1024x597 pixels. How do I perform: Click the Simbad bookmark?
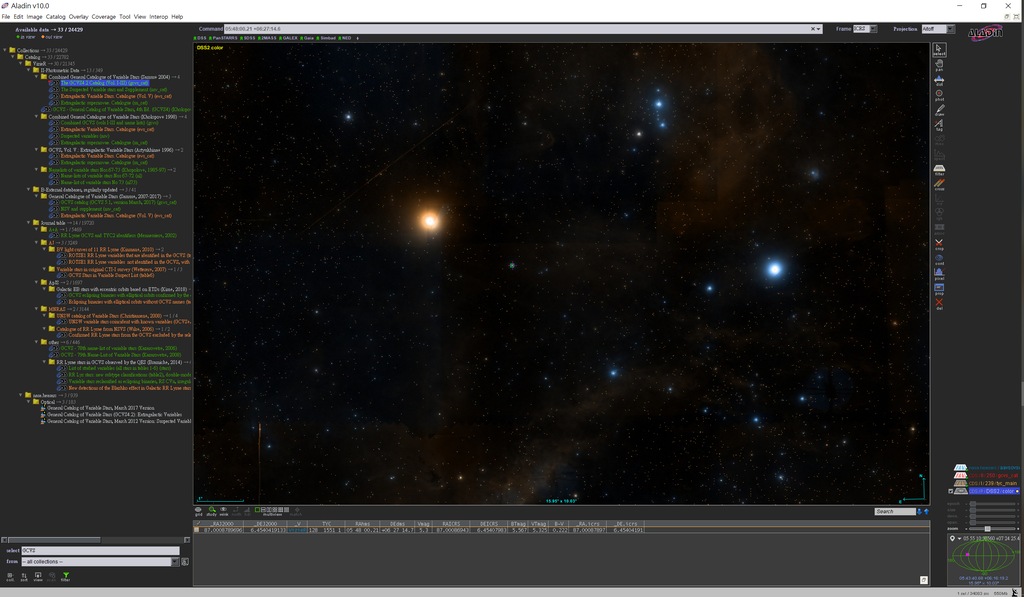(328, 38)
